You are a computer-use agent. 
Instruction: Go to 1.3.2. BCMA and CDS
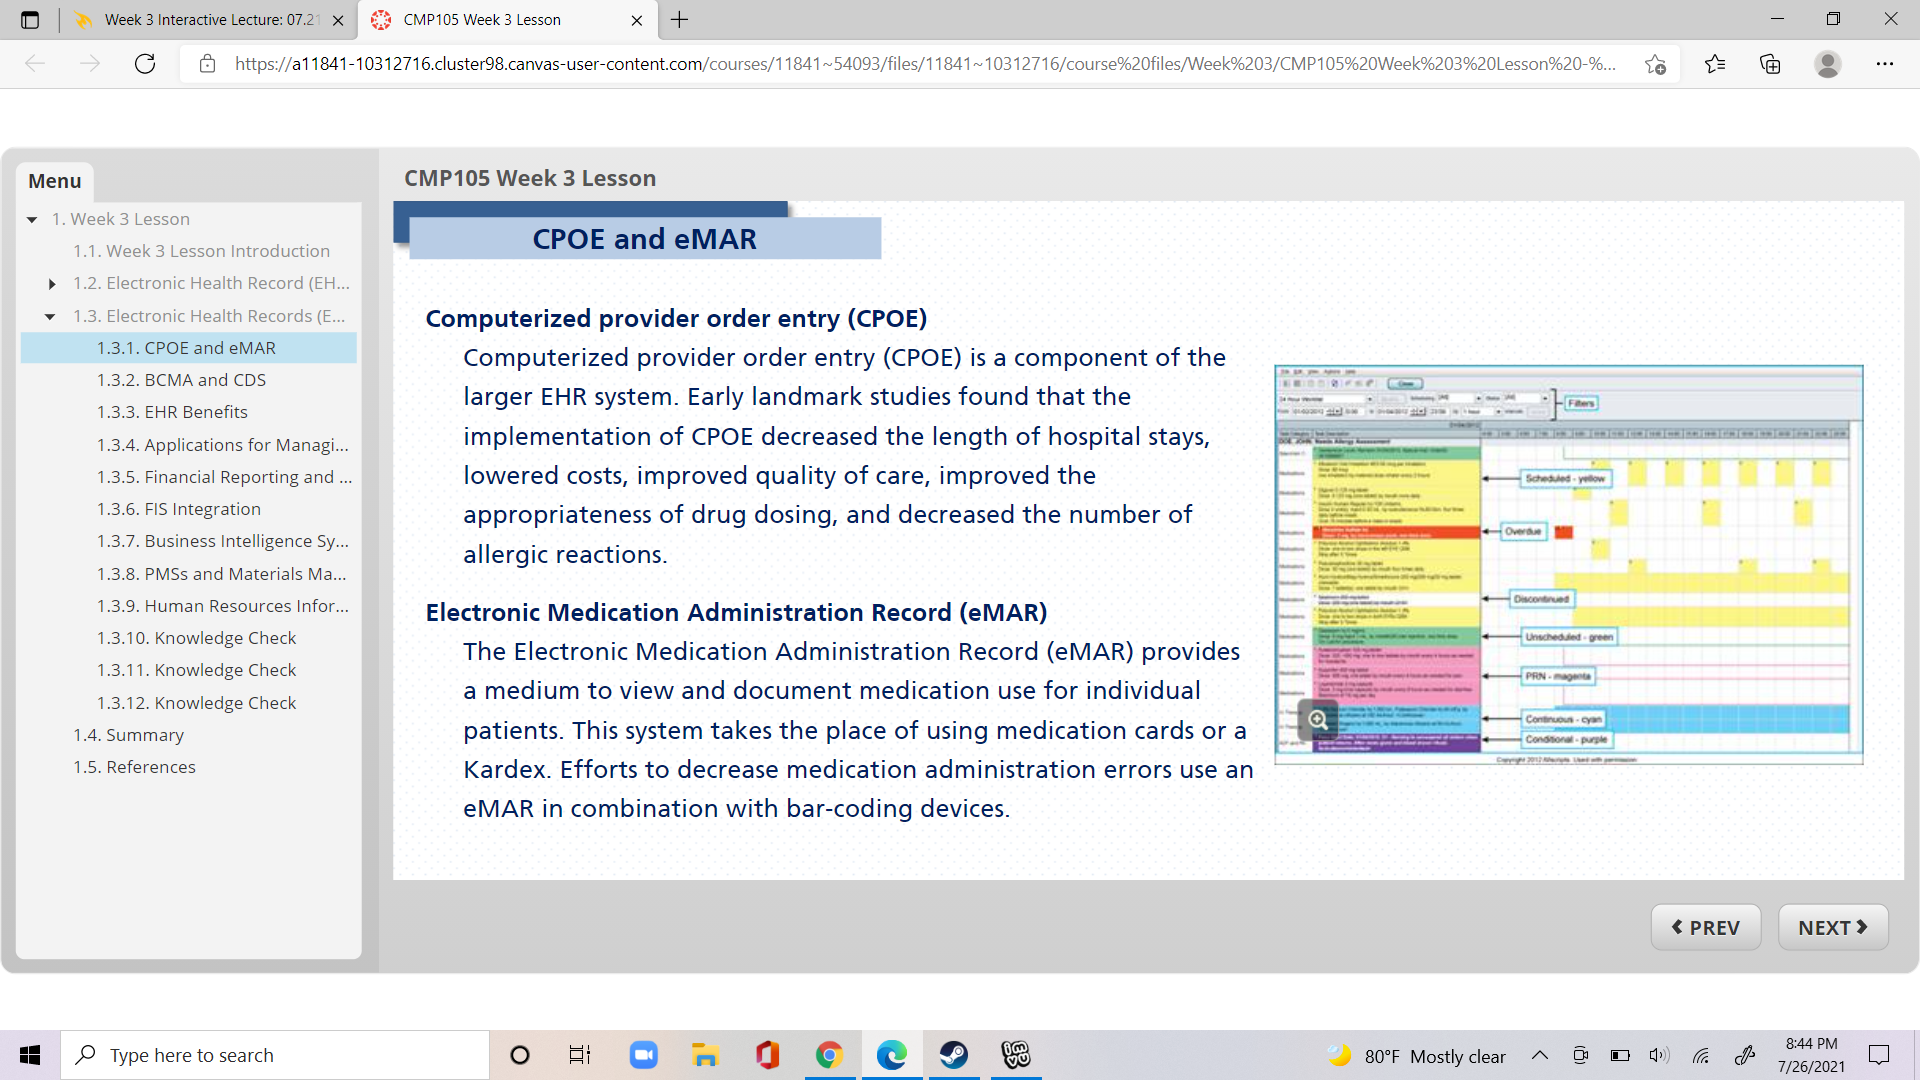tap(181, 380)
